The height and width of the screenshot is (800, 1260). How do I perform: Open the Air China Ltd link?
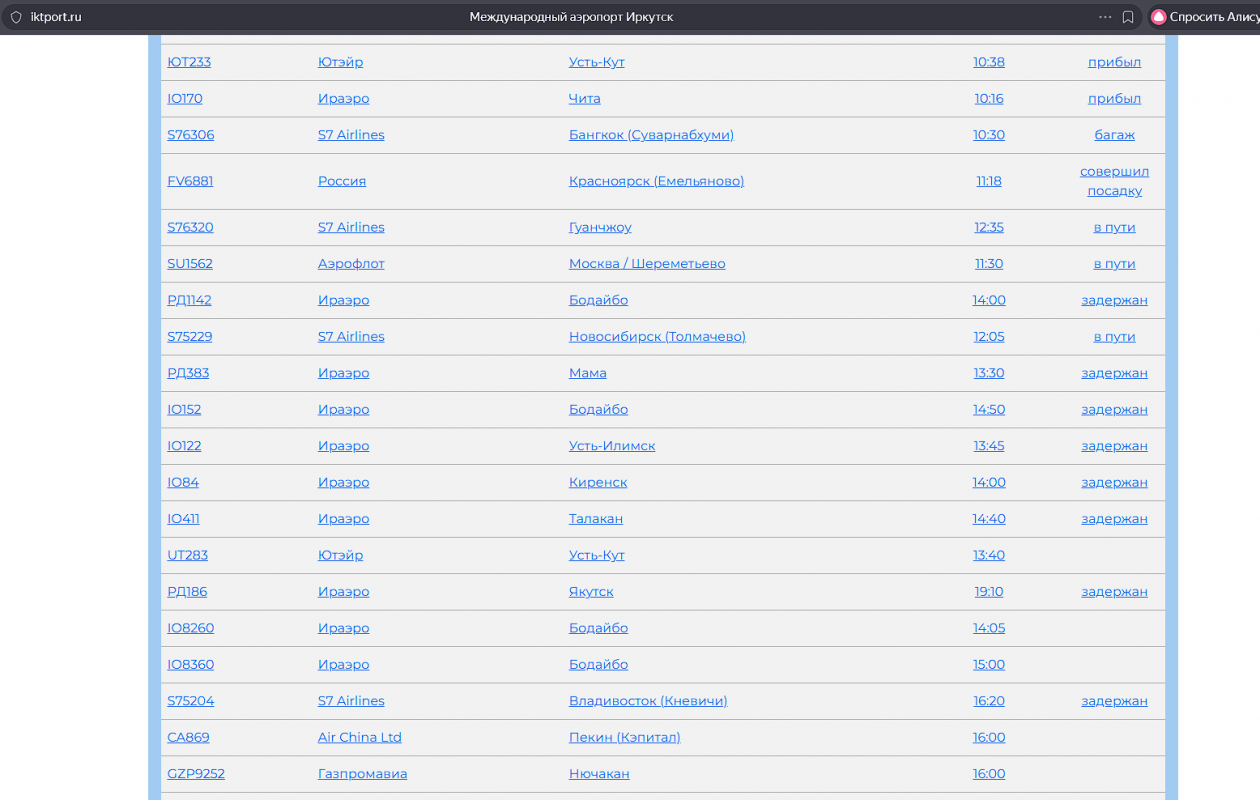[359, 738]
